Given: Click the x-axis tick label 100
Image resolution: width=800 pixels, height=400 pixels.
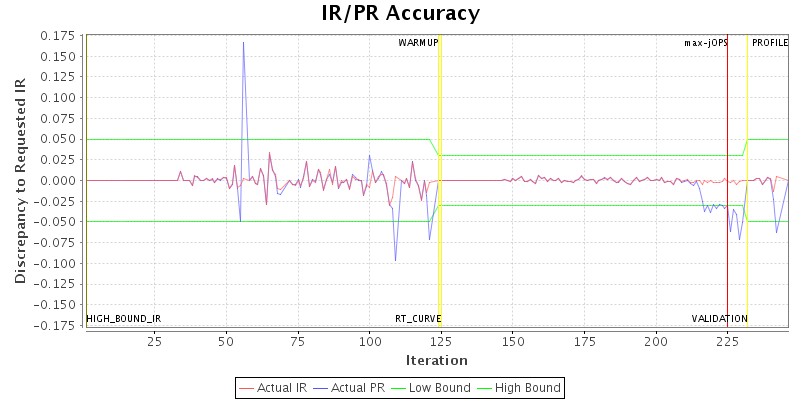Looking at the screenshot, I should [369, 341].
